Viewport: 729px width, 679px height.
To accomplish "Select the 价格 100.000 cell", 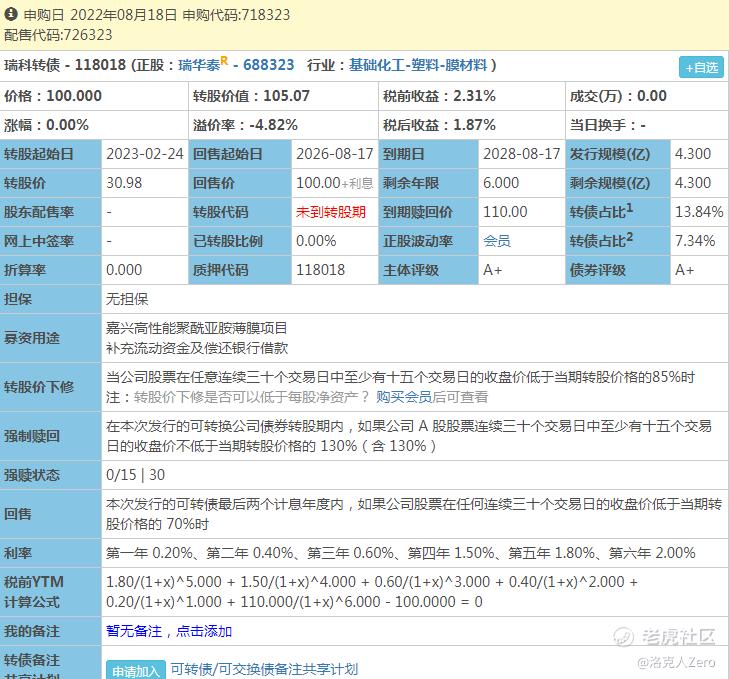I will (94, 96).
